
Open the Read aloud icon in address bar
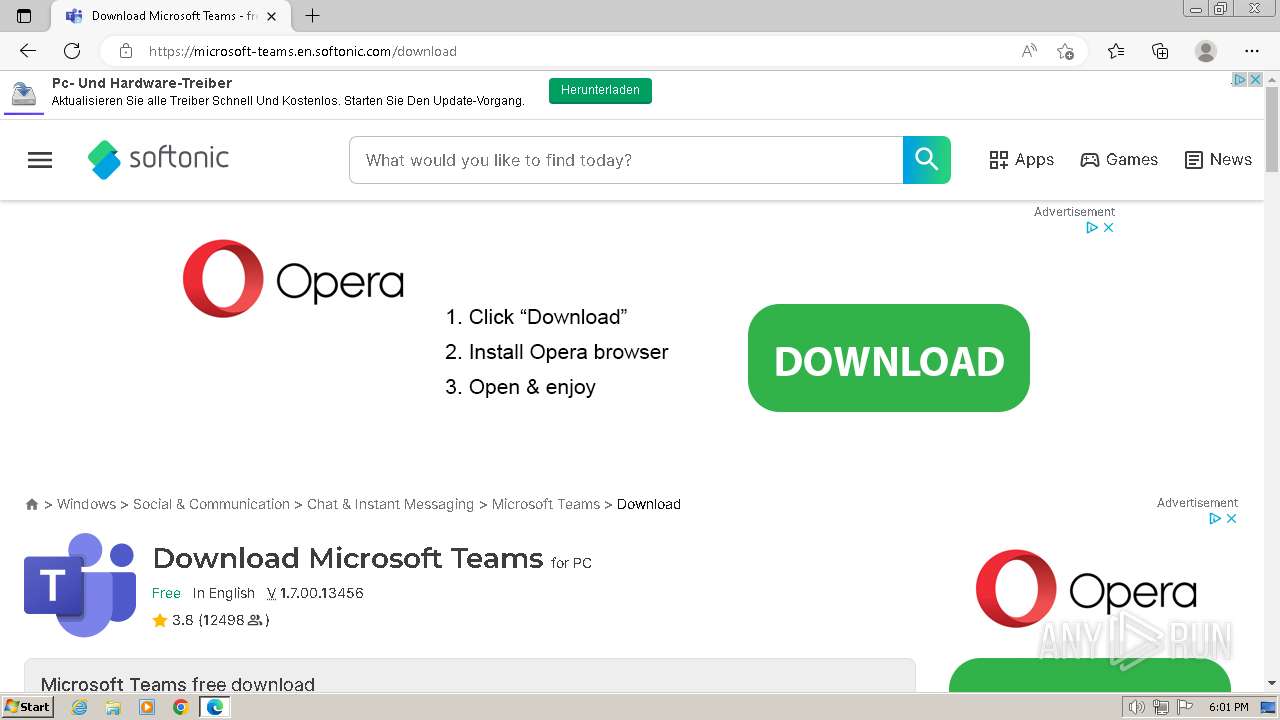coord(1028,51)
